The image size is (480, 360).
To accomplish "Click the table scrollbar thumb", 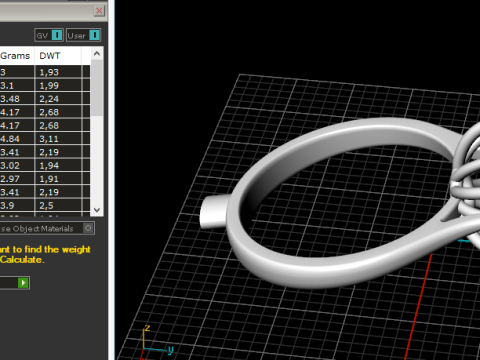I will pos(97,88).
